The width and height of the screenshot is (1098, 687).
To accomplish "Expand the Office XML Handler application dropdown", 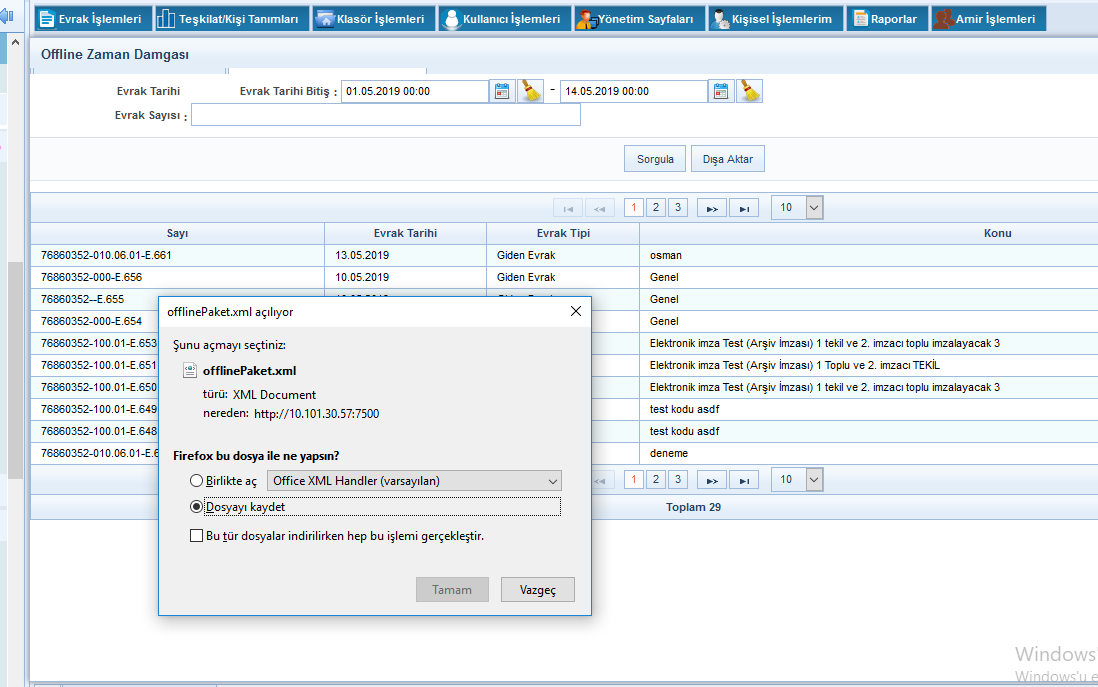I will (x=414, y=481).
